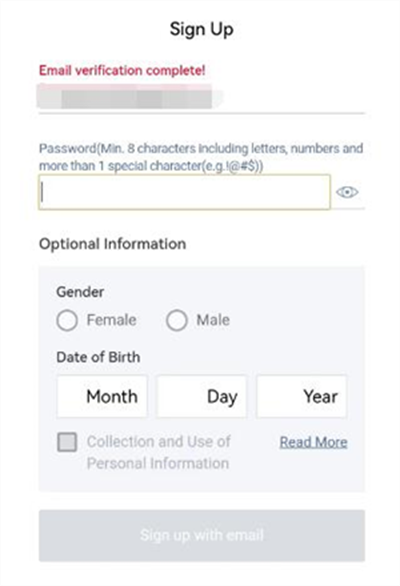Open the Read More link

point(313,442)
